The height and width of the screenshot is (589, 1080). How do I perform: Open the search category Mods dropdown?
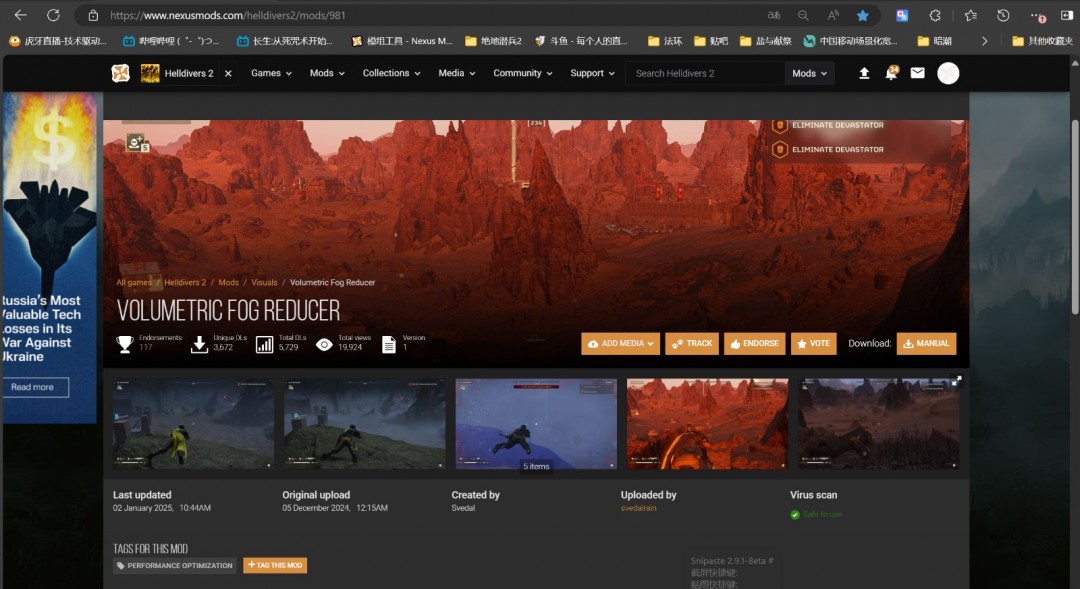tap(809, 73)
